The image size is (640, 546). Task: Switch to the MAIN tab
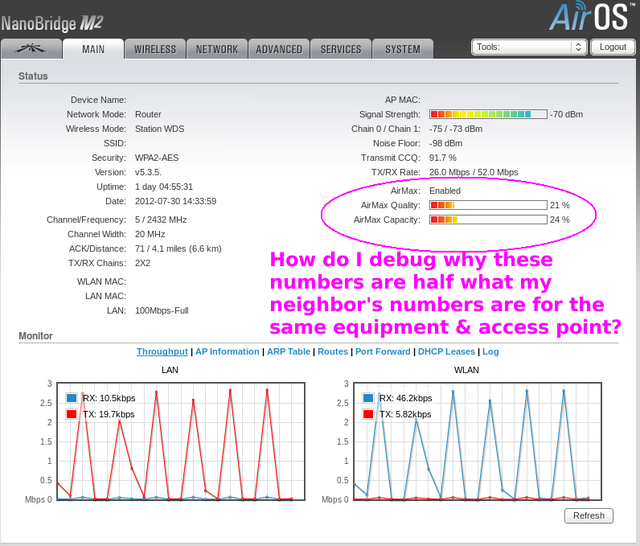(93, 49)
